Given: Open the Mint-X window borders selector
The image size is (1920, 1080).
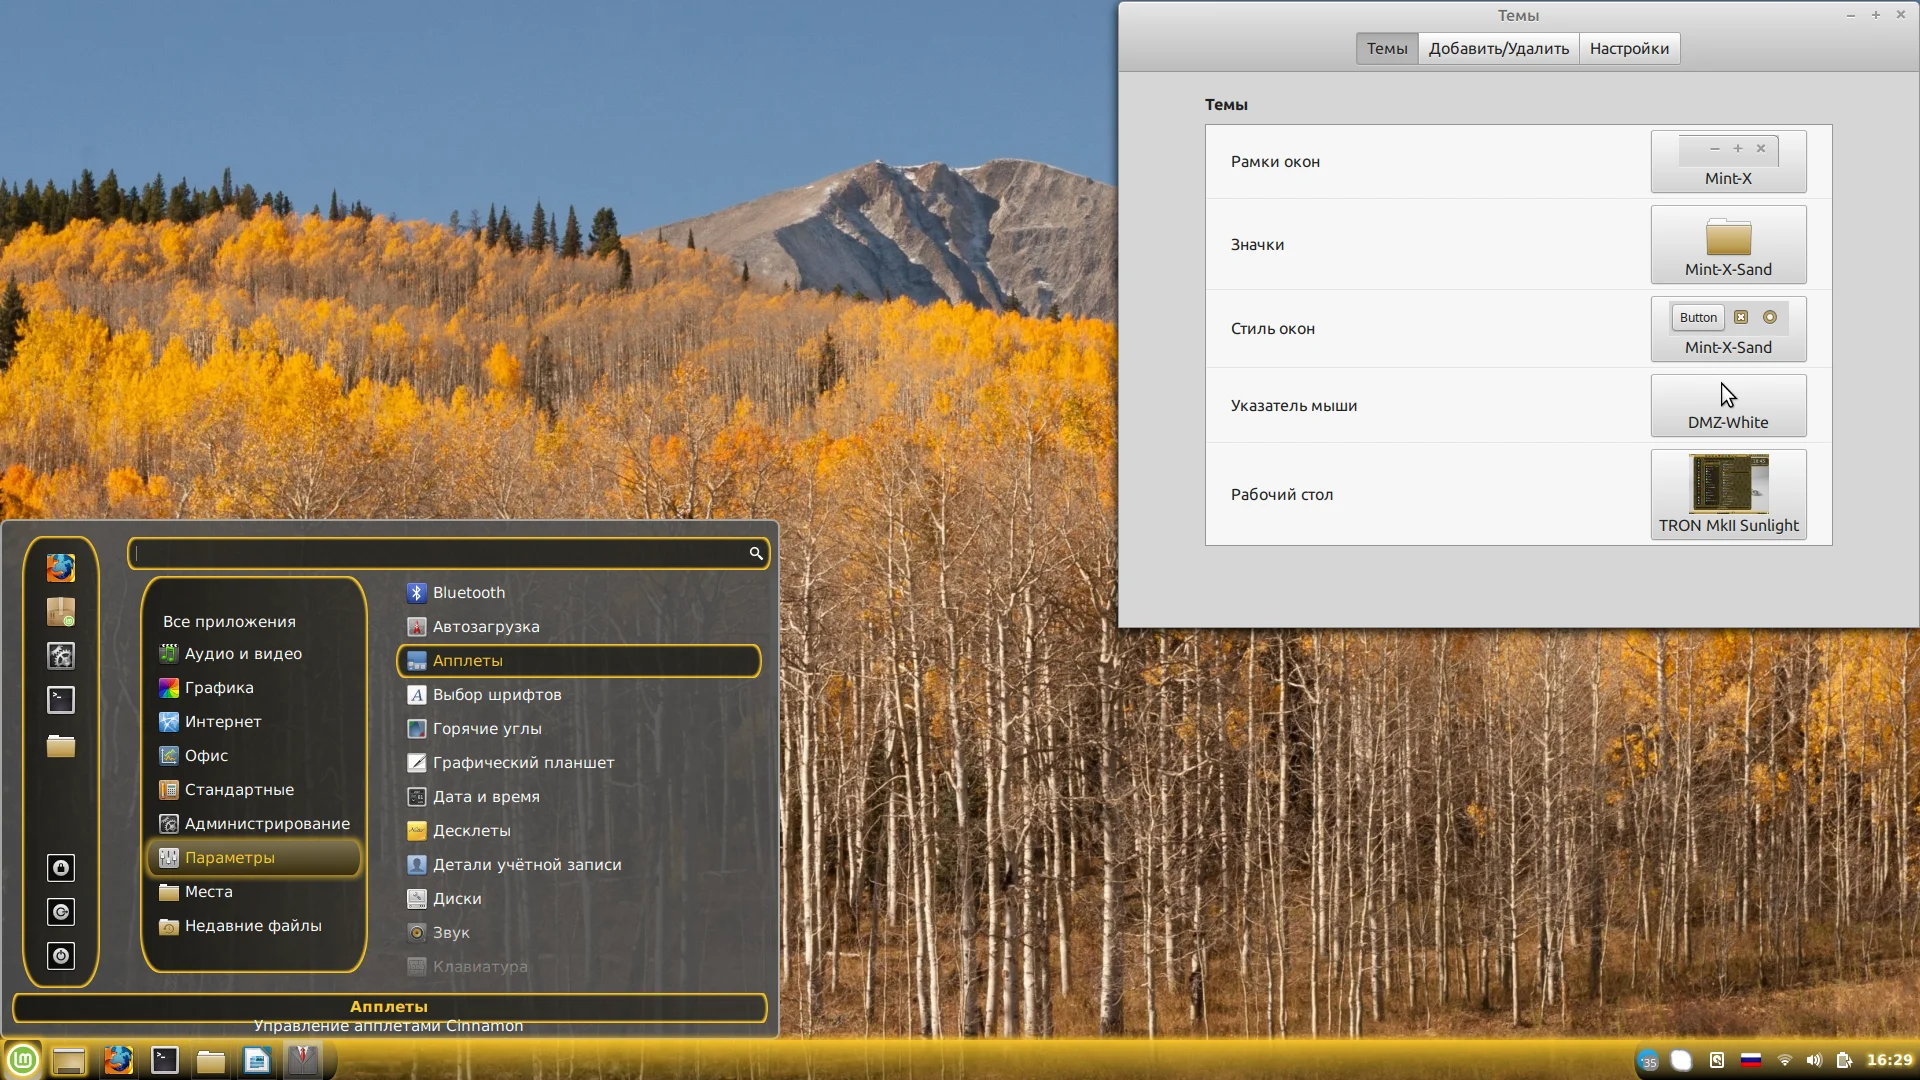Looking at the screenshot, I should point(1728,161).
